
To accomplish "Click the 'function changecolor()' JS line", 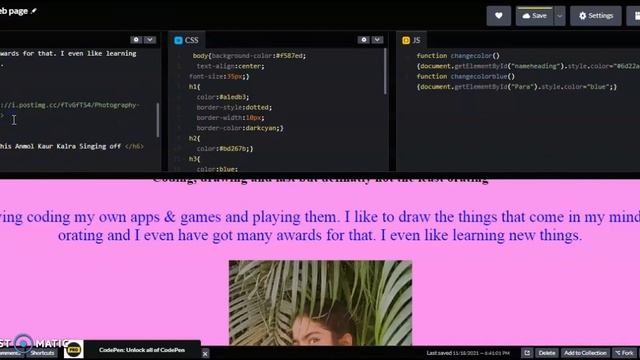I will pos(458,56).
